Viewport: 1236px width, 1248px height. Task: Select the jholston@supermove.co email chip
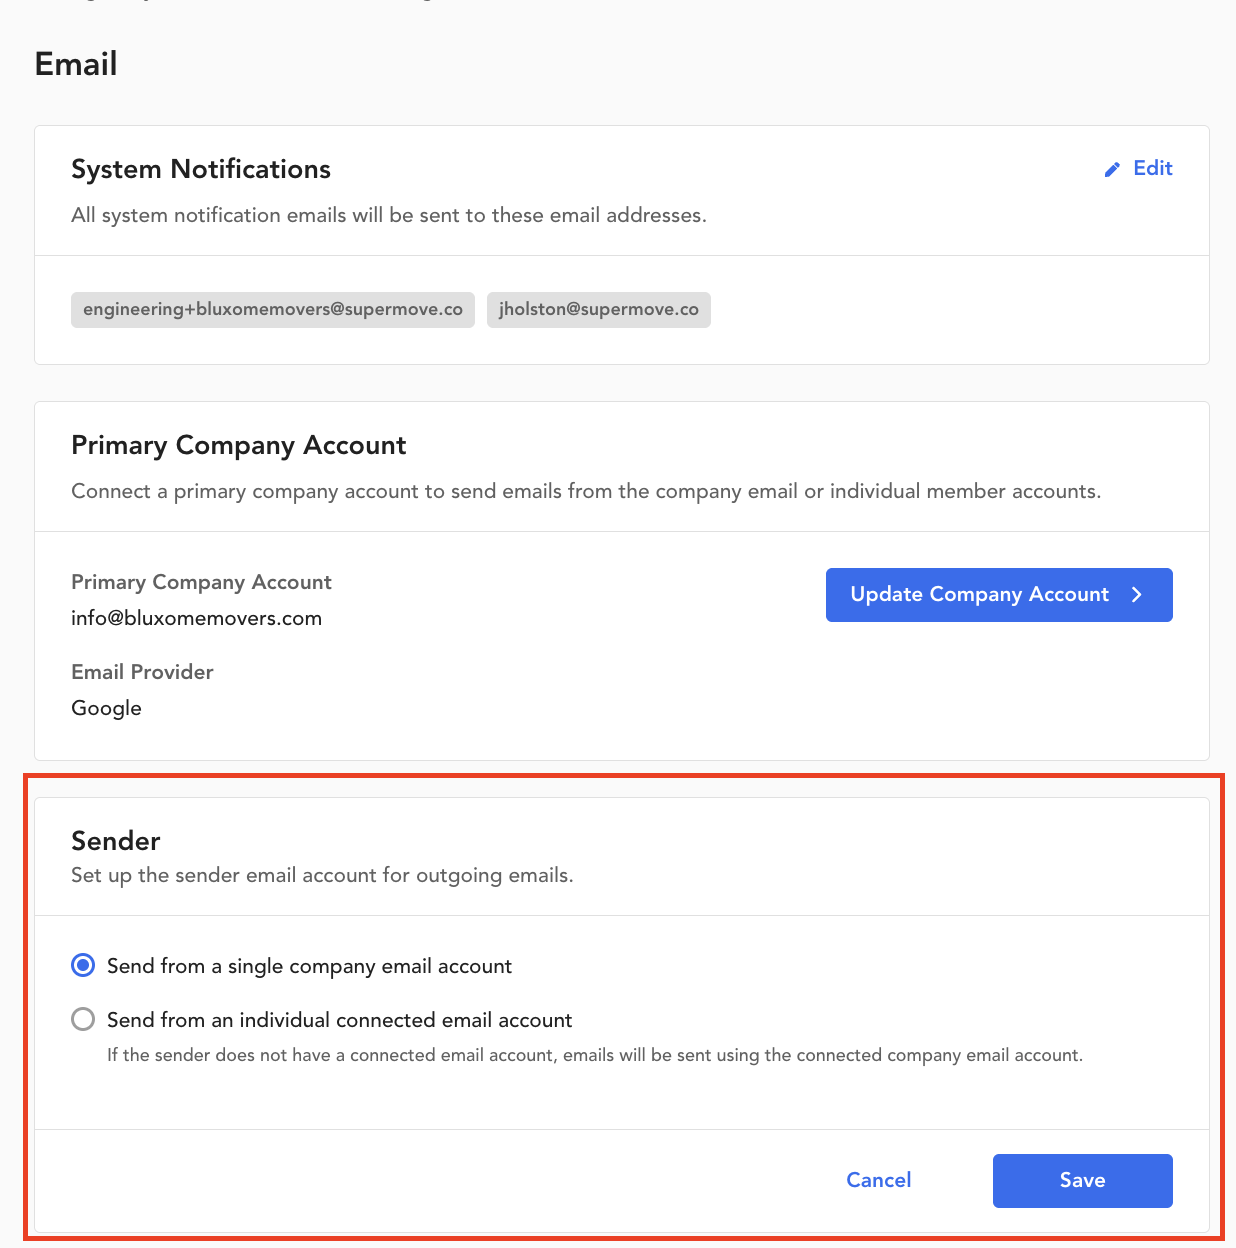coord(599,310)
